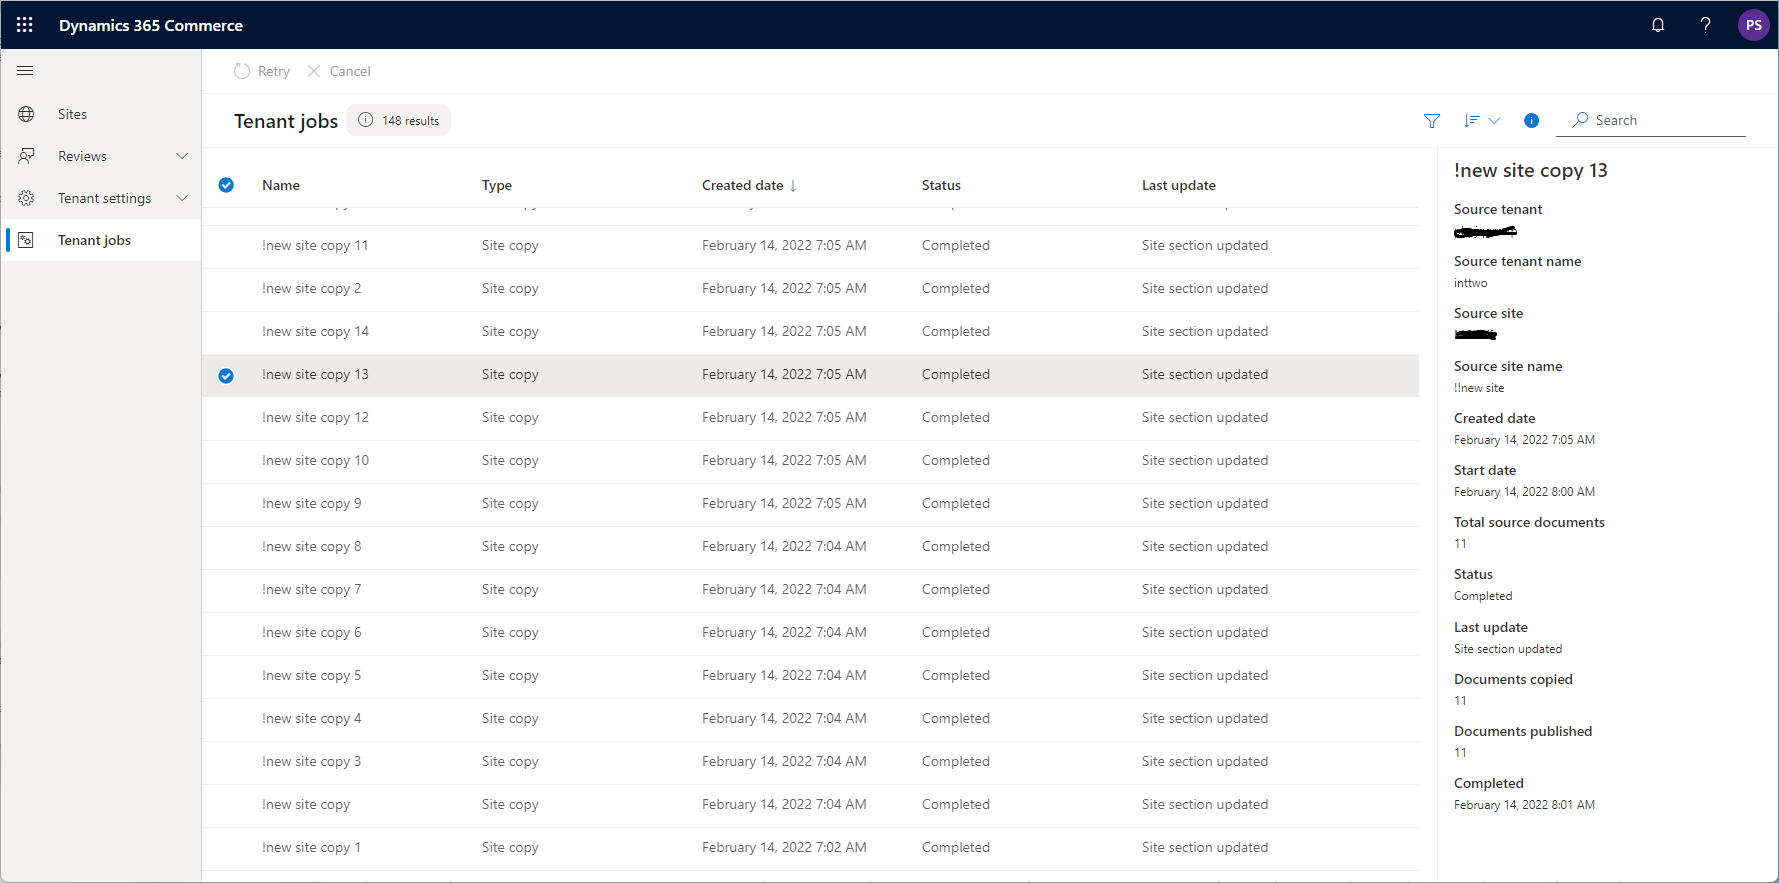The height and width of the screenshot is (883, 1779).
Task: Click the 7:02 AM created date cell
Action: (x=784, y=848)
